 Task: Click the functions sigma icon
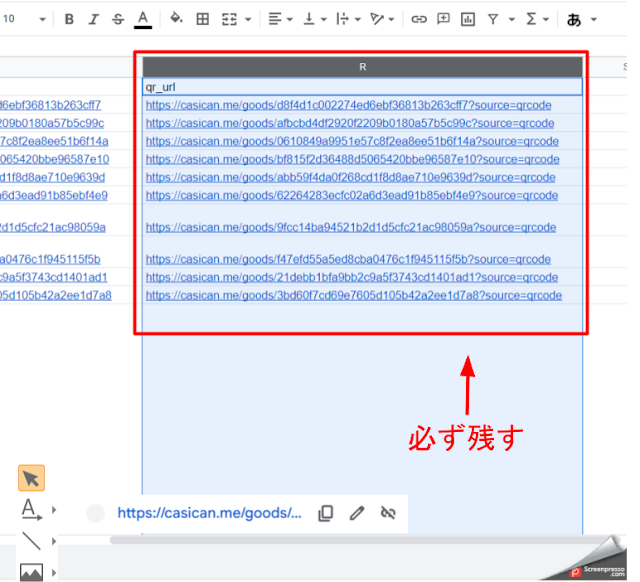(x=531, y=19)
